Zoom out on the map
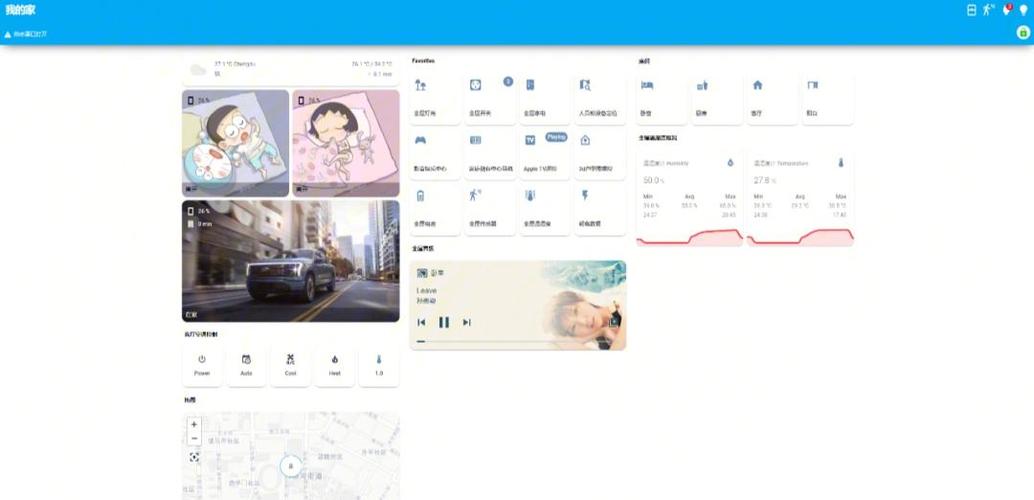This screenshot has width=1034, height=500. point(194,438)
